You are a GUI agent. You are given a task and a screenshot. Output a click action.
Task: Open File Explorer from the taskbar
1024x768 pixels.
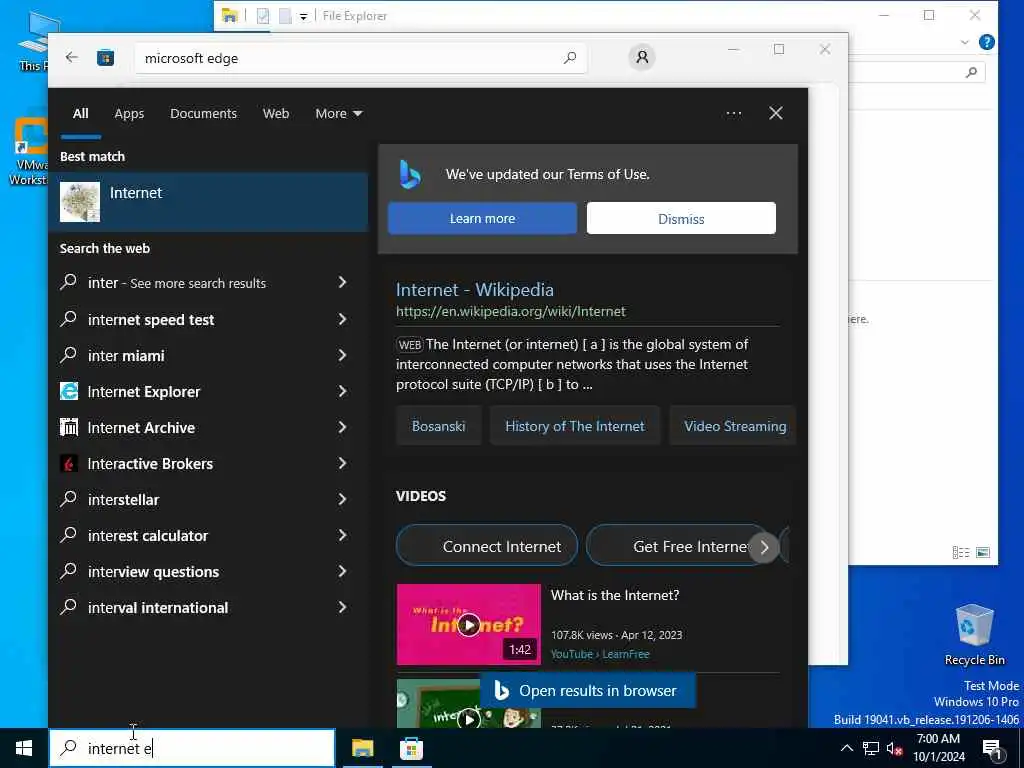(x=362, y=748)
